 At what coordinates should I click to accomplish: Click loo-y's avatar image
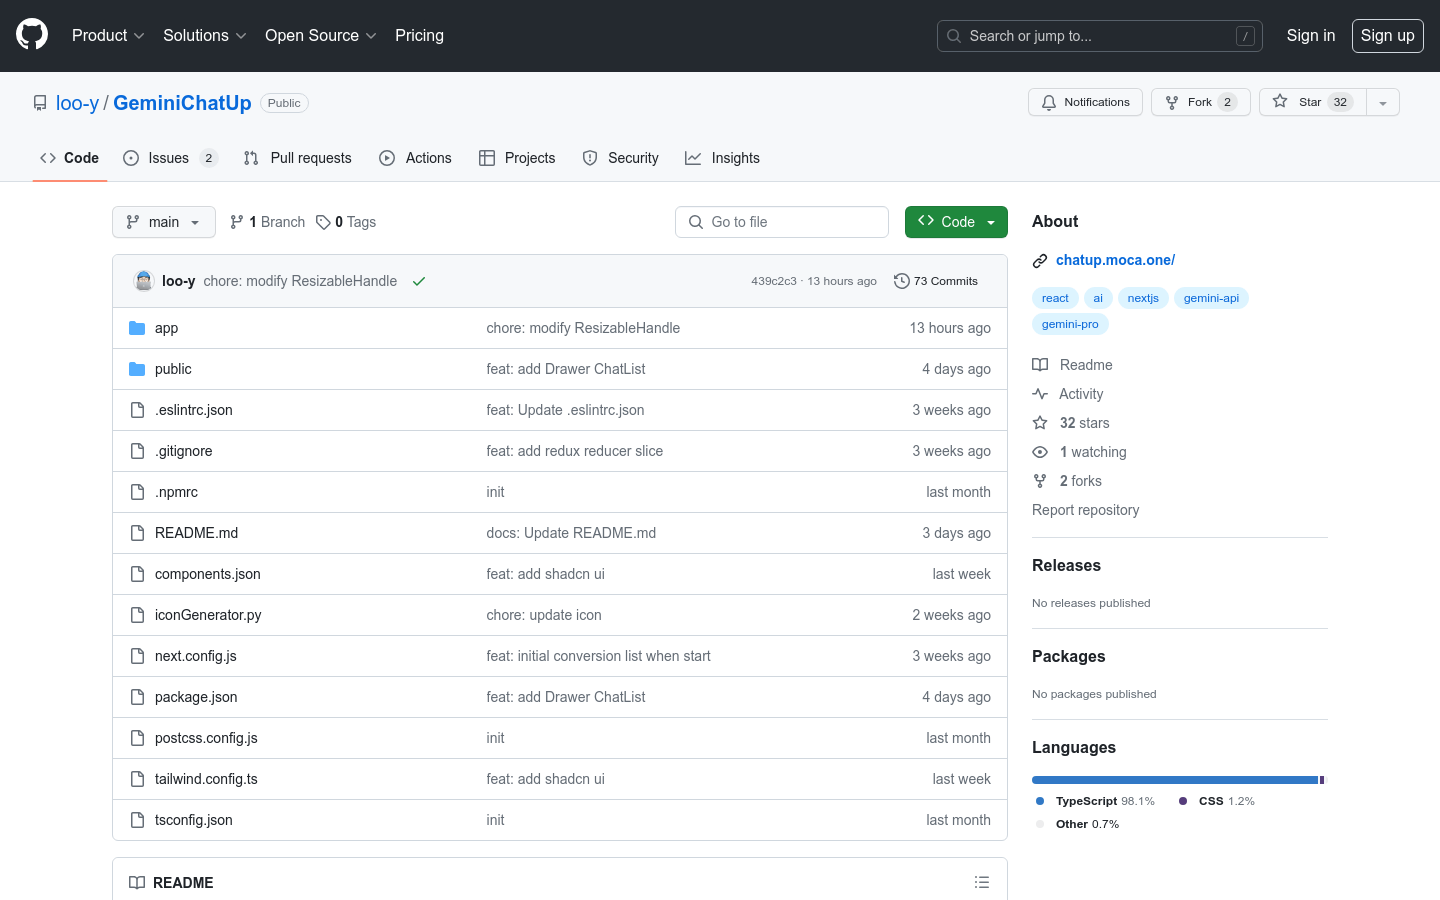pos(144,281)
